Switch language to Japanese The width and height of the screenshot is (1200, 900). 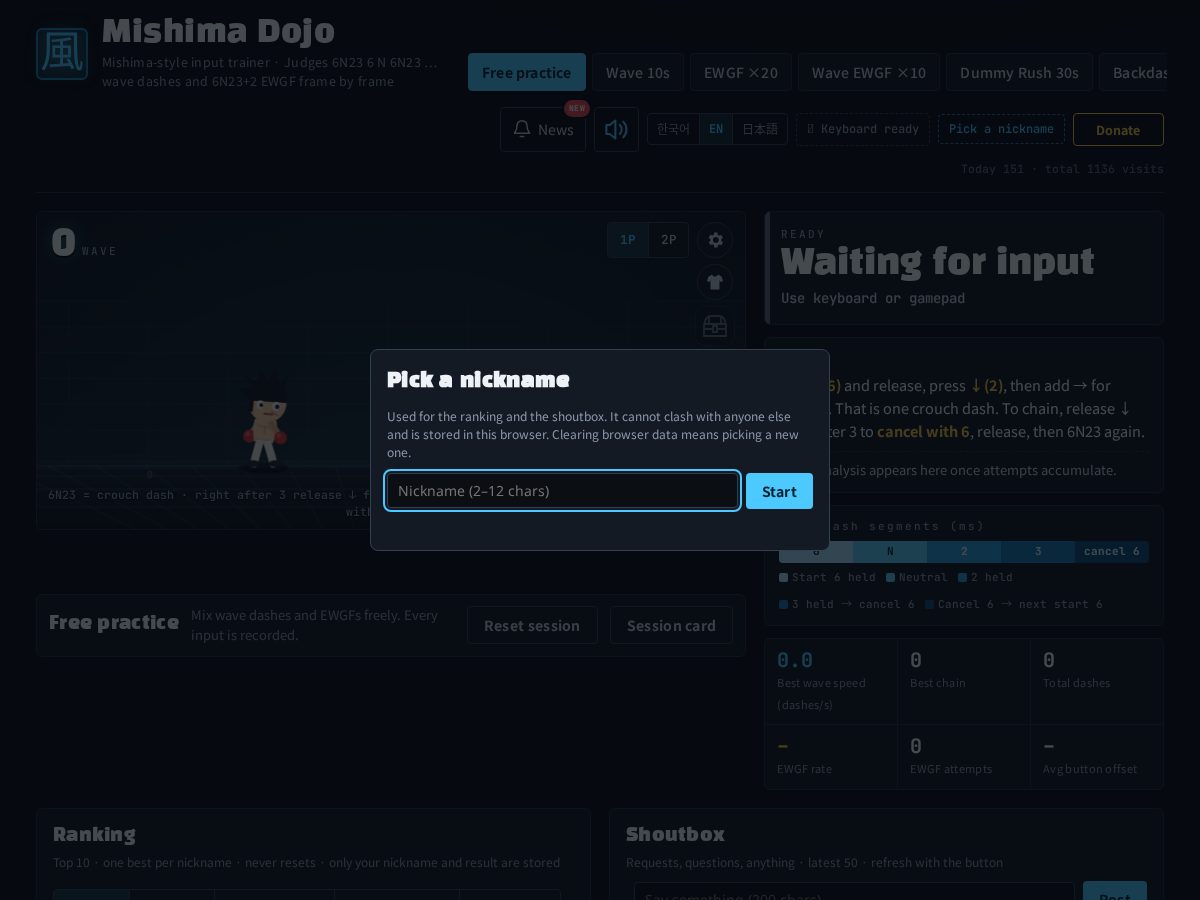760,129
